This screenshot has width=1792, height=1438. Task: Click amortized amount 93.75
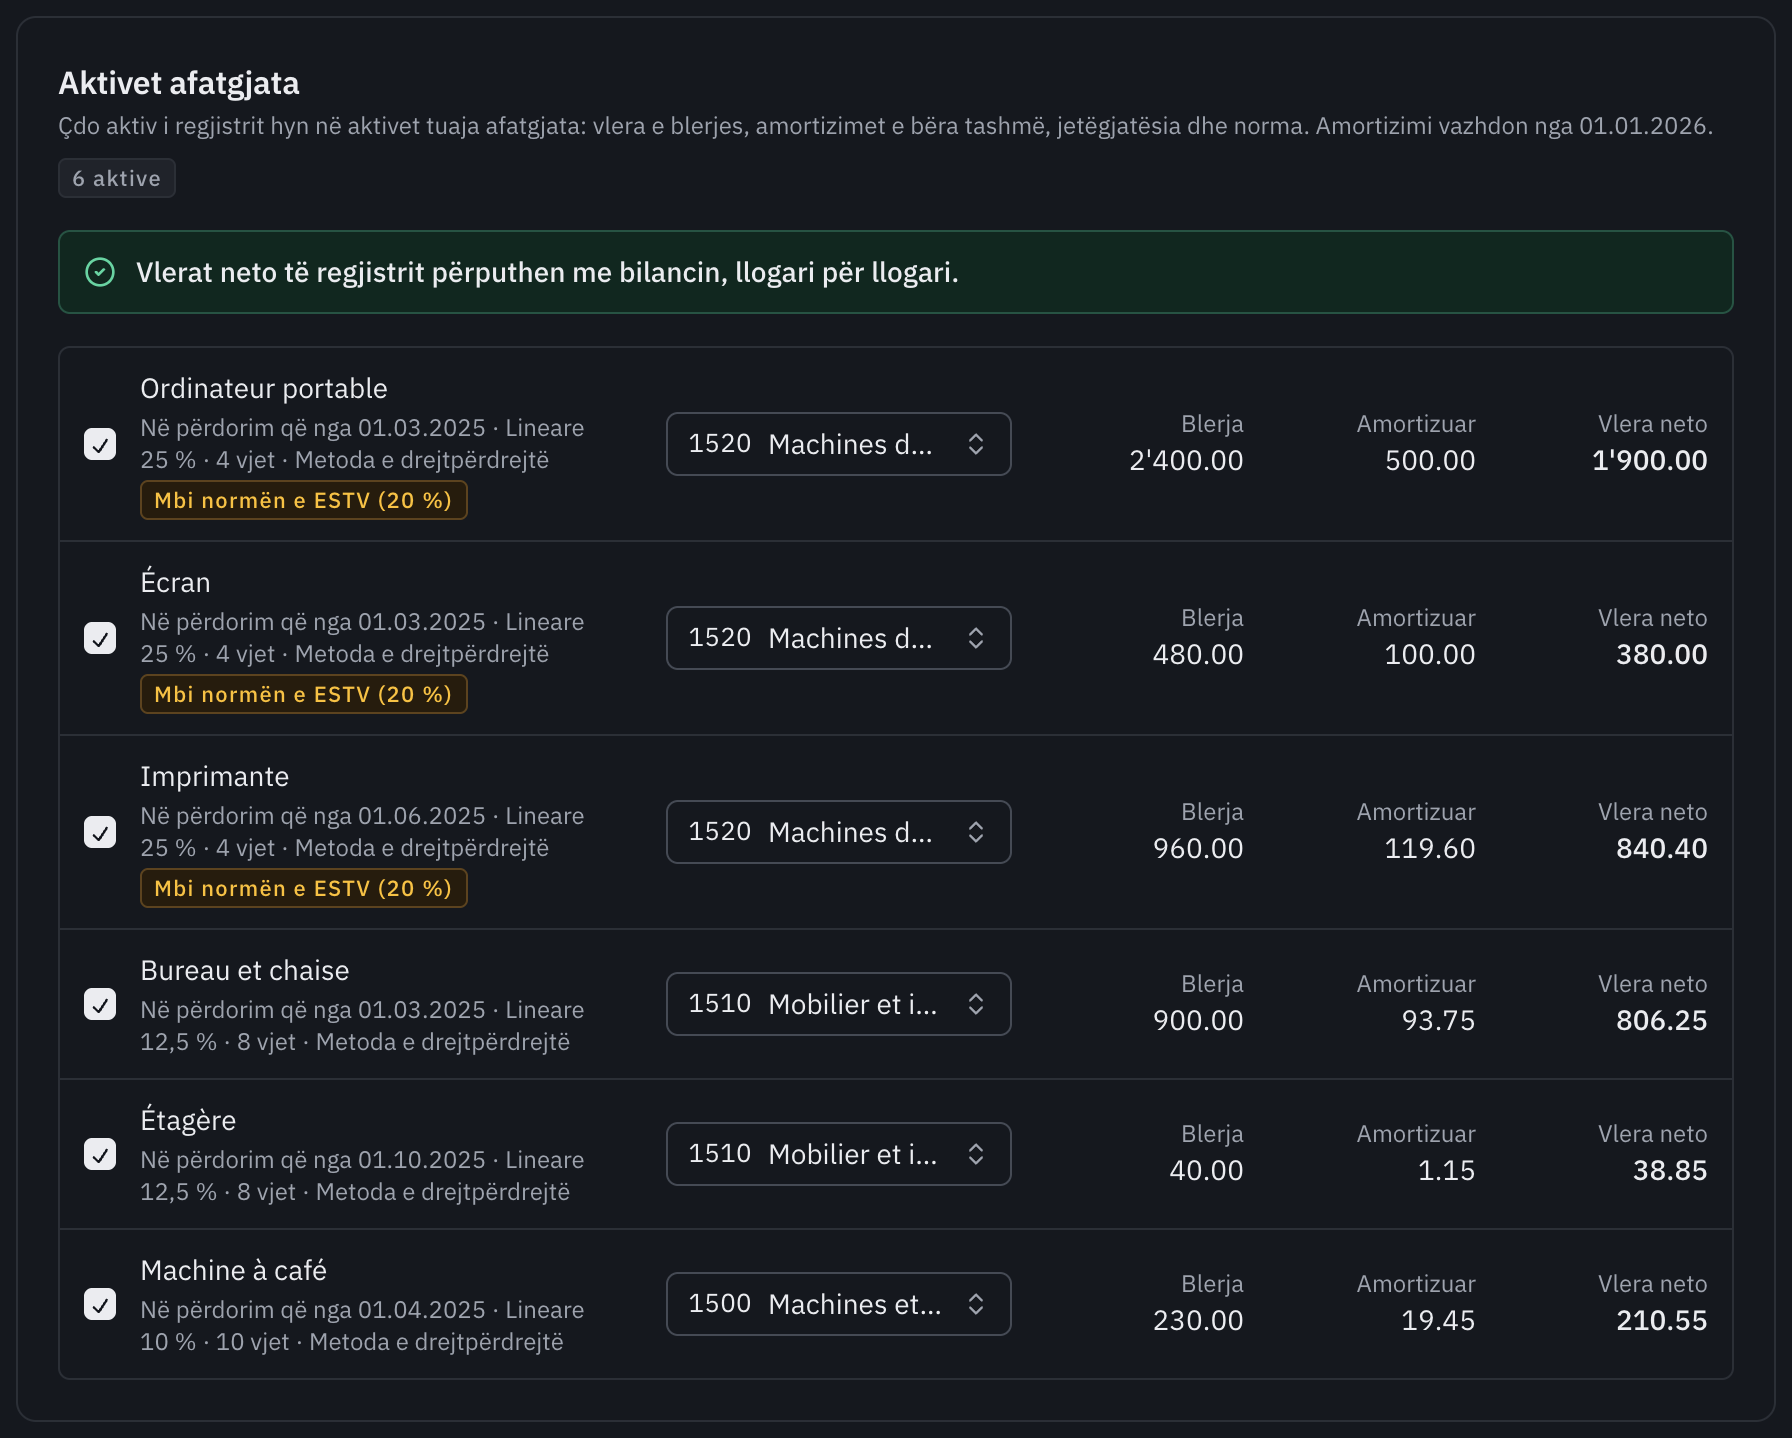click(1439, 1020)
